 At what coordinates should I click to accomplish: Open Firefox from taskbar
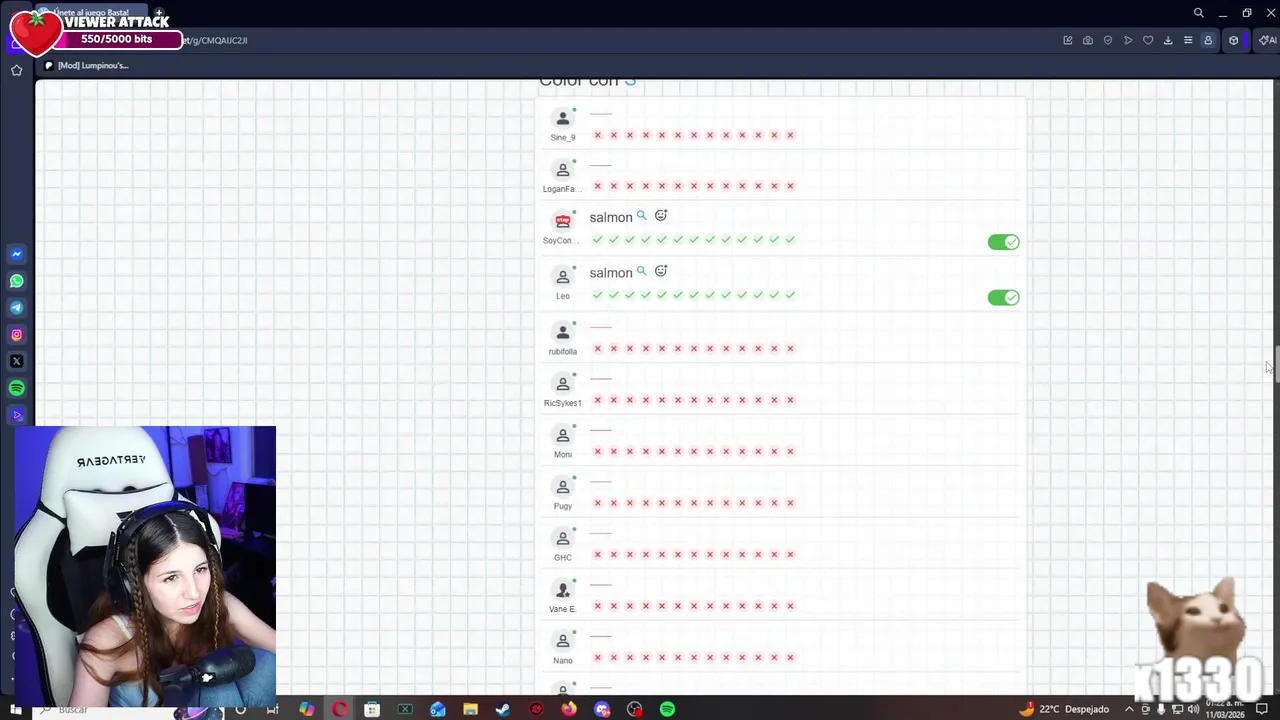[569, 710]
